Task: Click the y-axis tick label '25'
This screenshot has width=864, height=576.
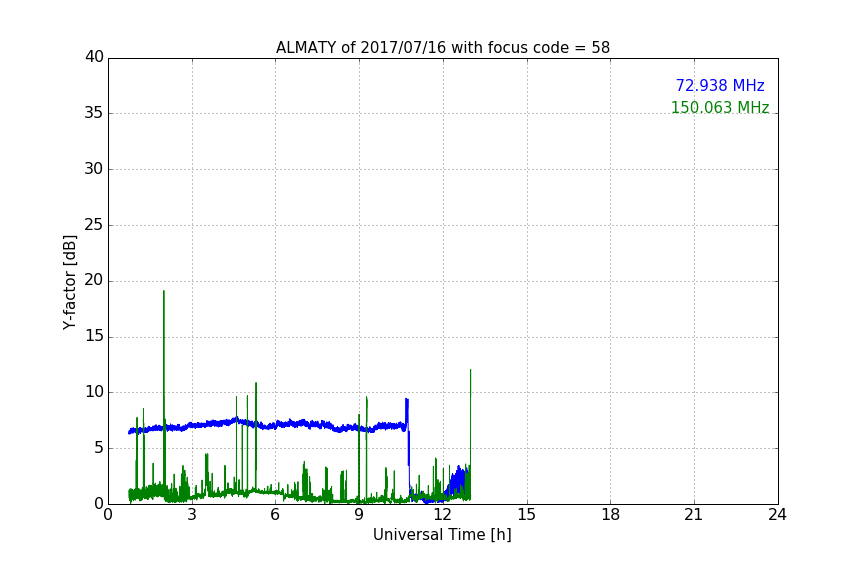Action: [x=94, y=225]
